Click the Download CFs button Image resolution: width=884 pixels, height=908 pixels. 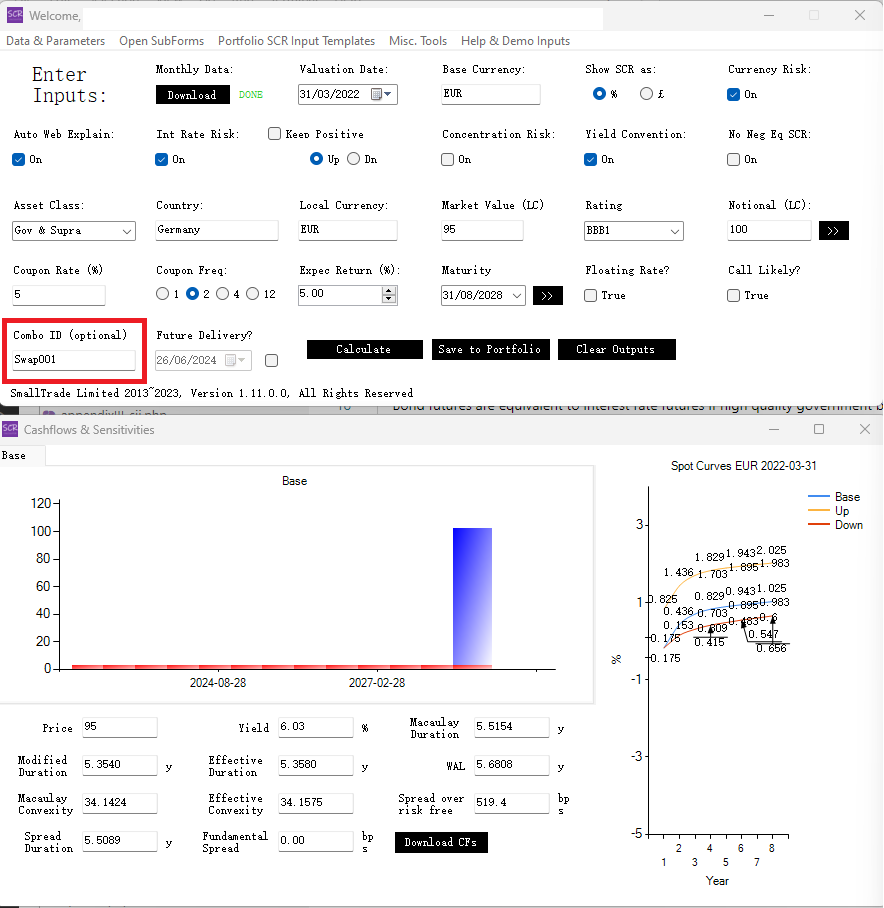click(x=441, y=843)
